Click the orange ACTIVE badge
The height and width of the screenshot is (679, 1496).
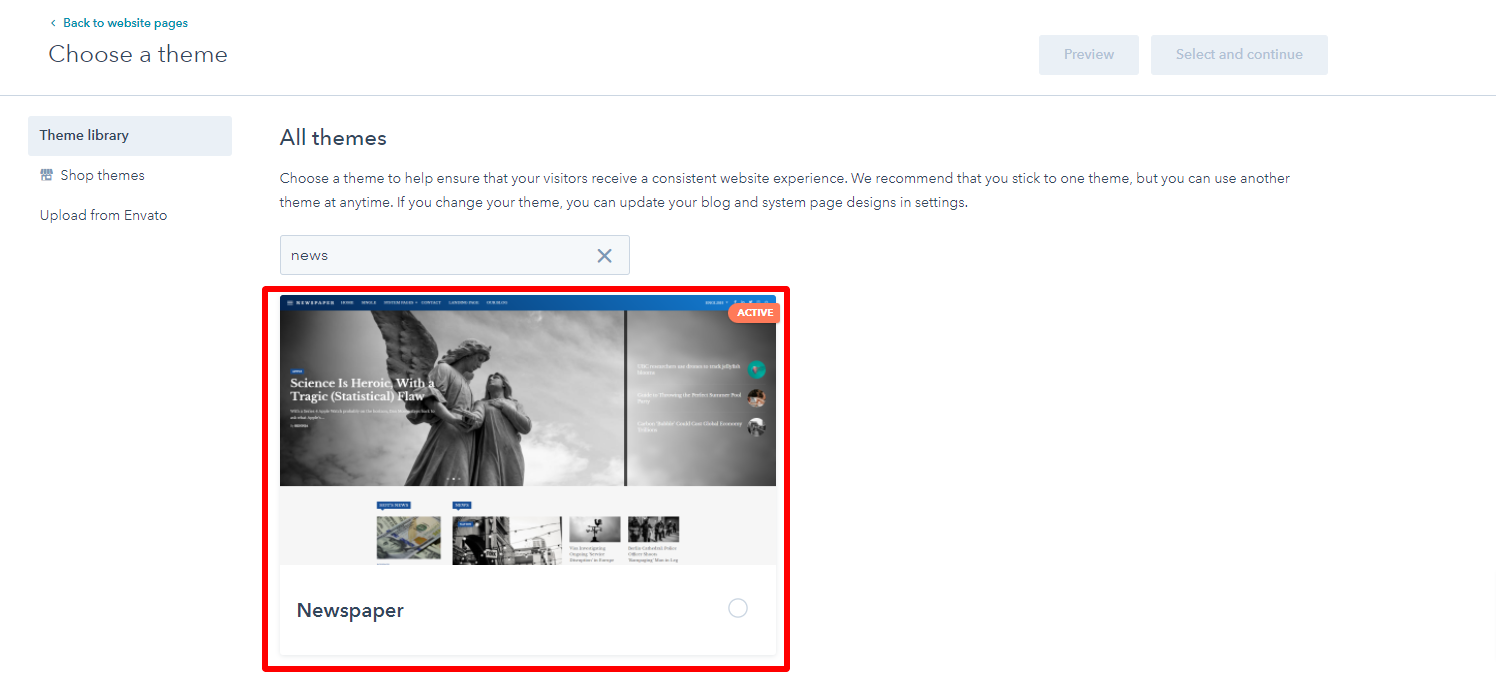(x=754, y=313)
